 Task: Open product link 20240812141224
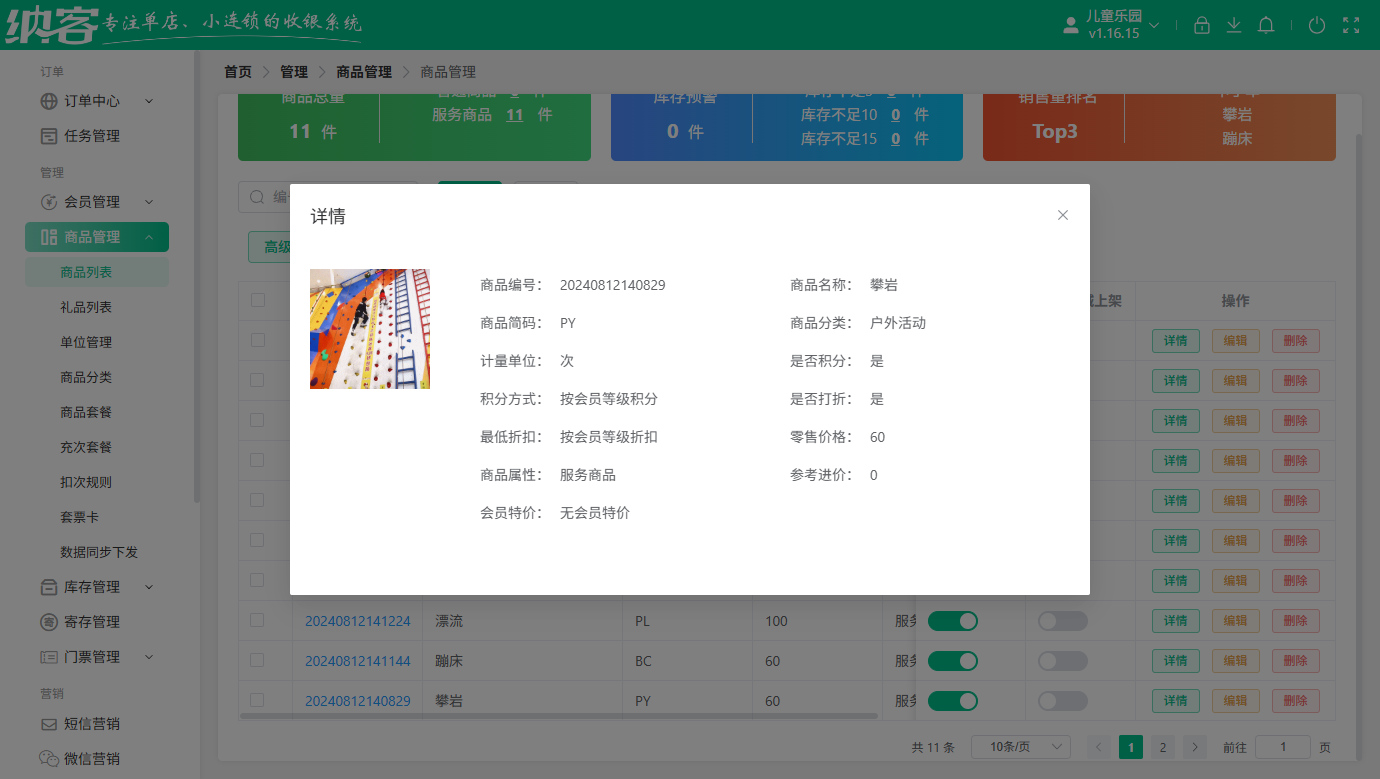point(357,620)
